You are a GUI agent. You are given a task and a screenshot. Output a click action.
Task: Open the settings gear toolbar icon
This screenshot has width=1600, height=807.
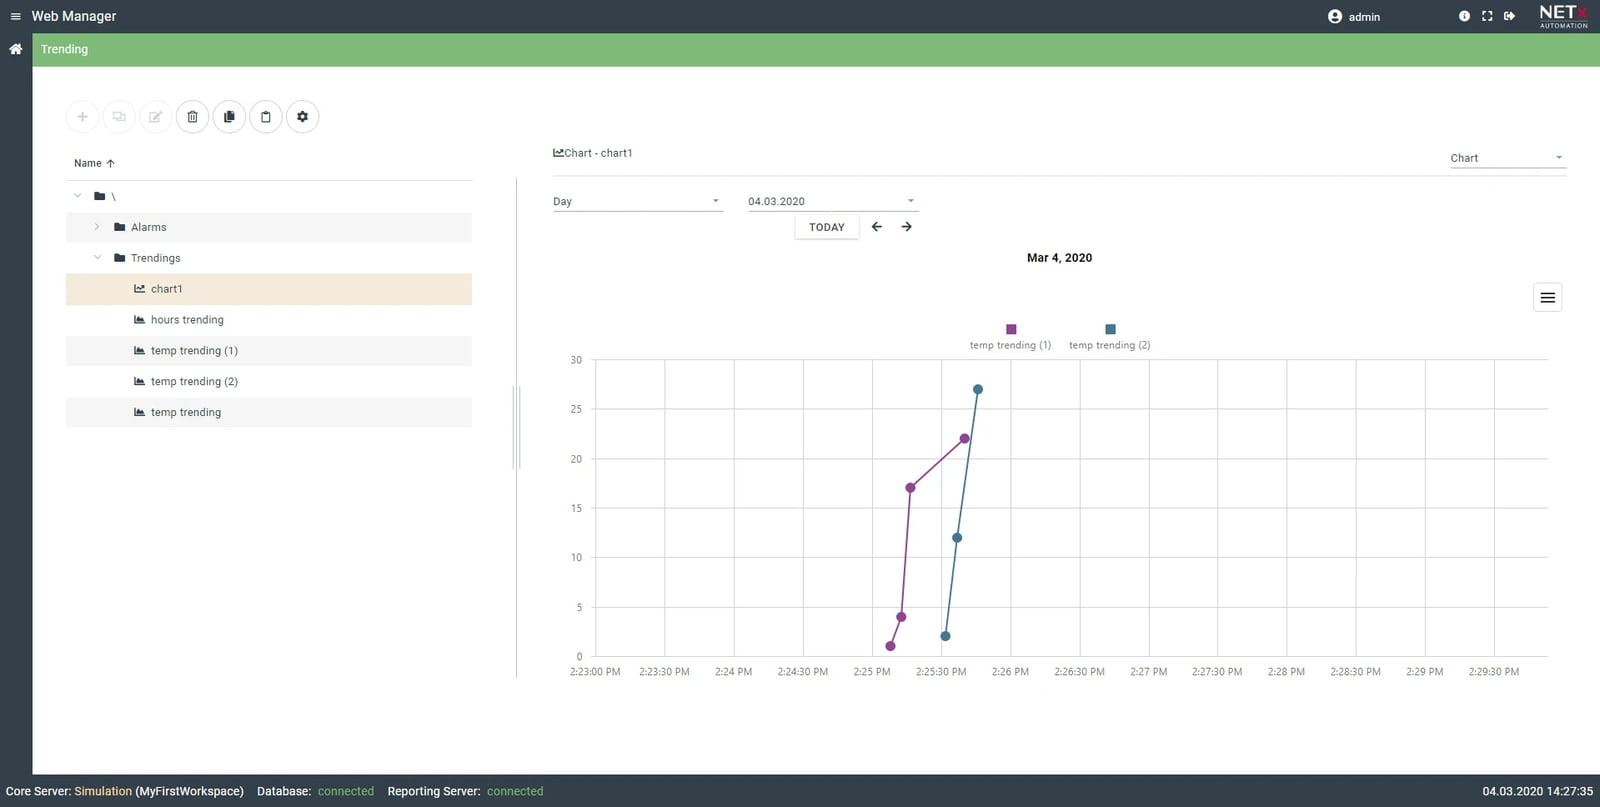(x=303, y=117)
